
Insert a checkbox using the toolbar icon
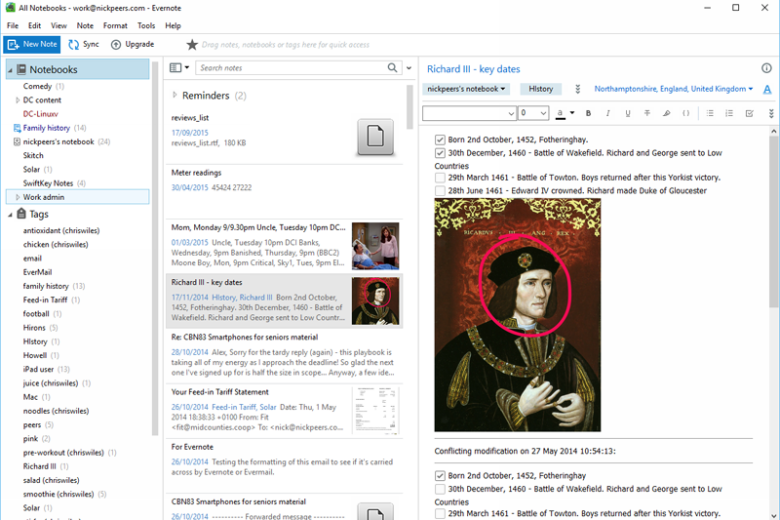[x=750, y=113]
